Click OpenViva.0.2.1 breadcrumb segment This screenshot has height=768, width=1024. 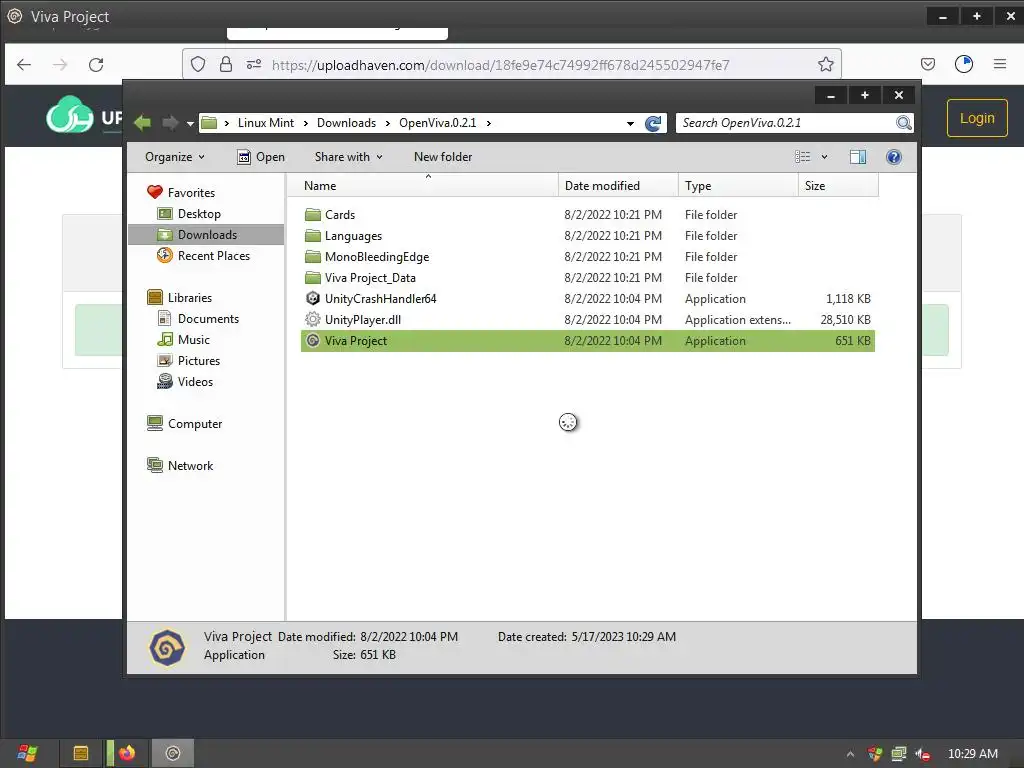pyautogui.click(x=438, y=123)
